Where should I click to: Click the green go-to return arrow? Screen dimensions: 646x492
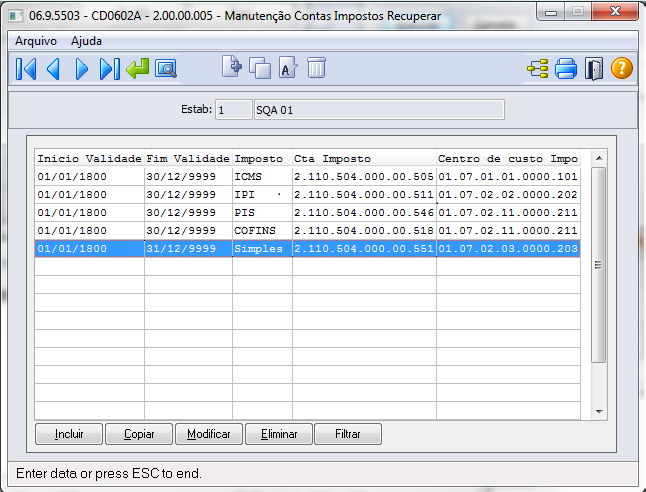(x=138, y=68)
